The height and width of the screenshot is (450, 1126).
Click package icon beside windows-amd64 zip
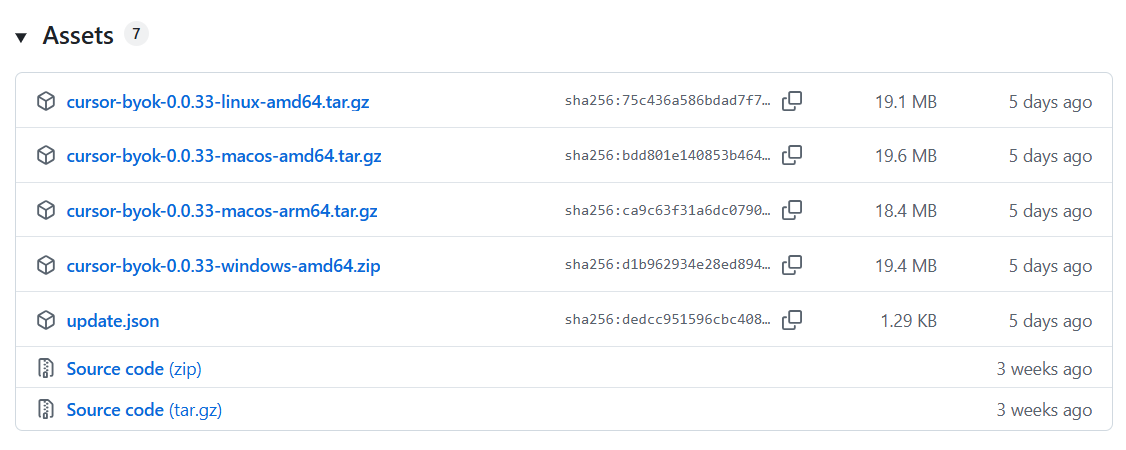46,266
